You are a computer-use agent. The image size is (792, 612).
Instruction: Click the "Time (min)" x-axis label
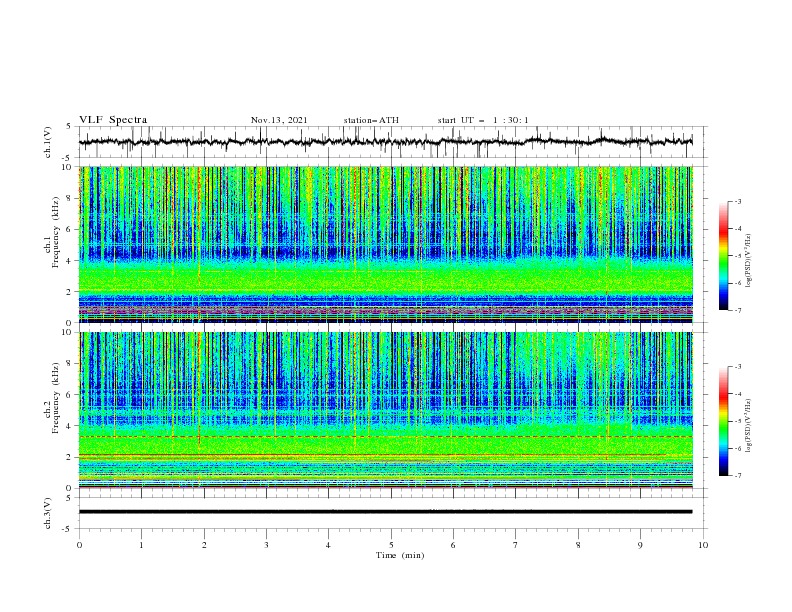point(400,555)
